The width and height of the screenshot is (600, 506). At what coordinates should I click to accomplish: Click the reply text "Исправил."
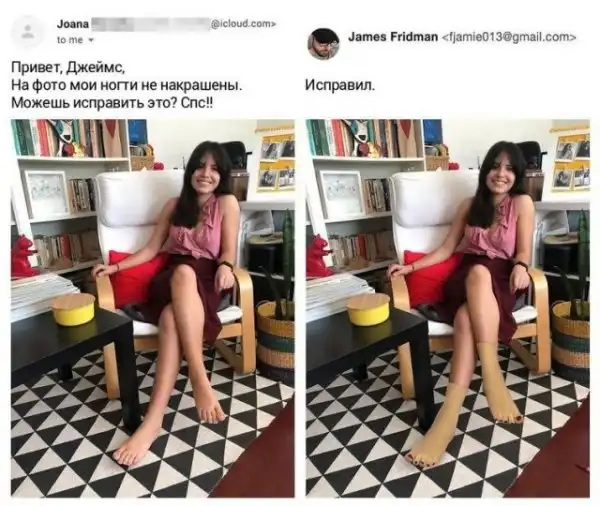tap(340, 85)
